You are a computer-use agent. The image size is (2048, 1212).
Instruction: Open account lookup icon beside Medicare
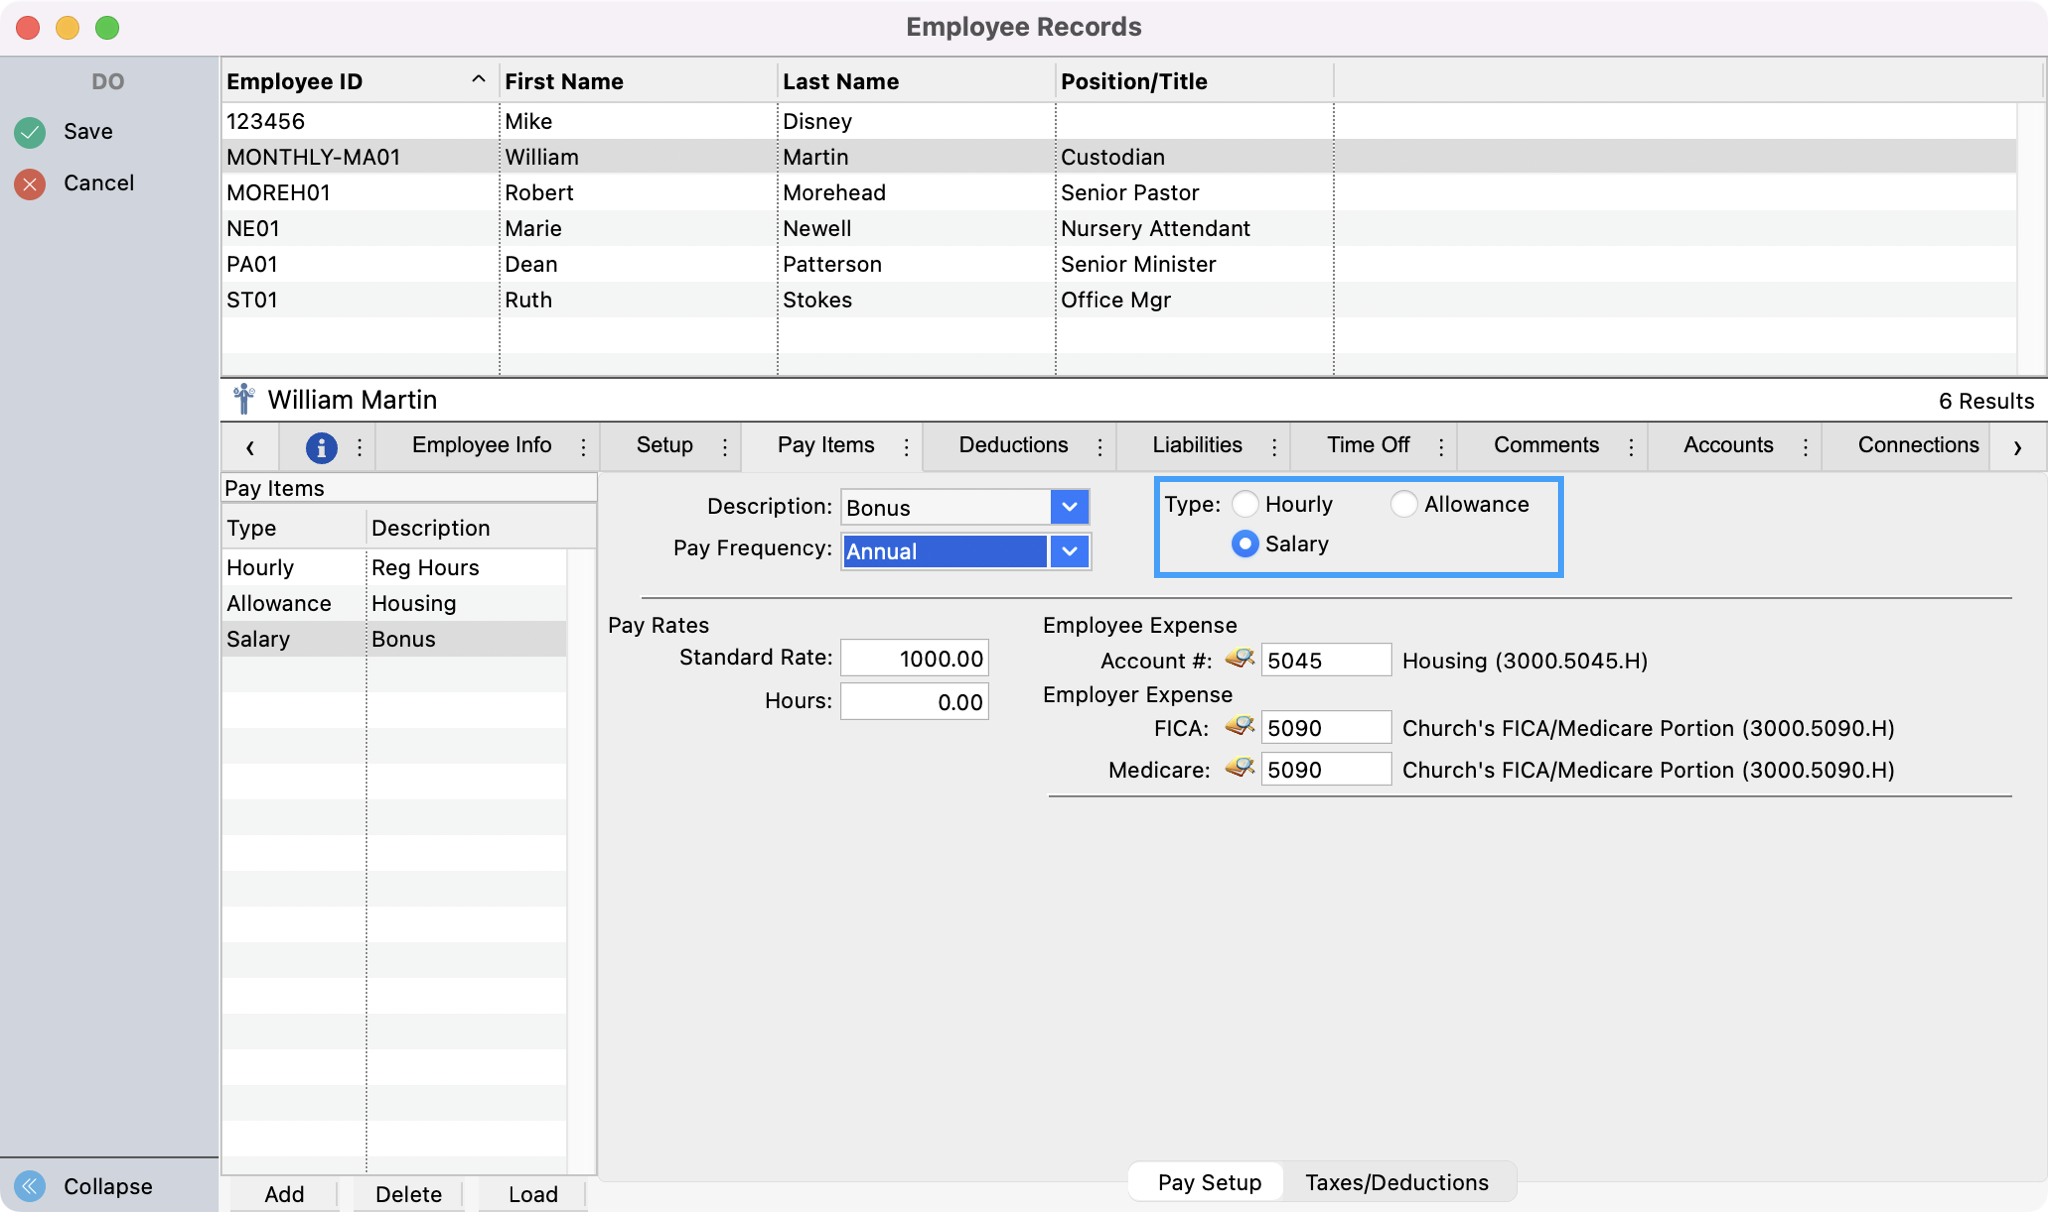[1239, 769]
